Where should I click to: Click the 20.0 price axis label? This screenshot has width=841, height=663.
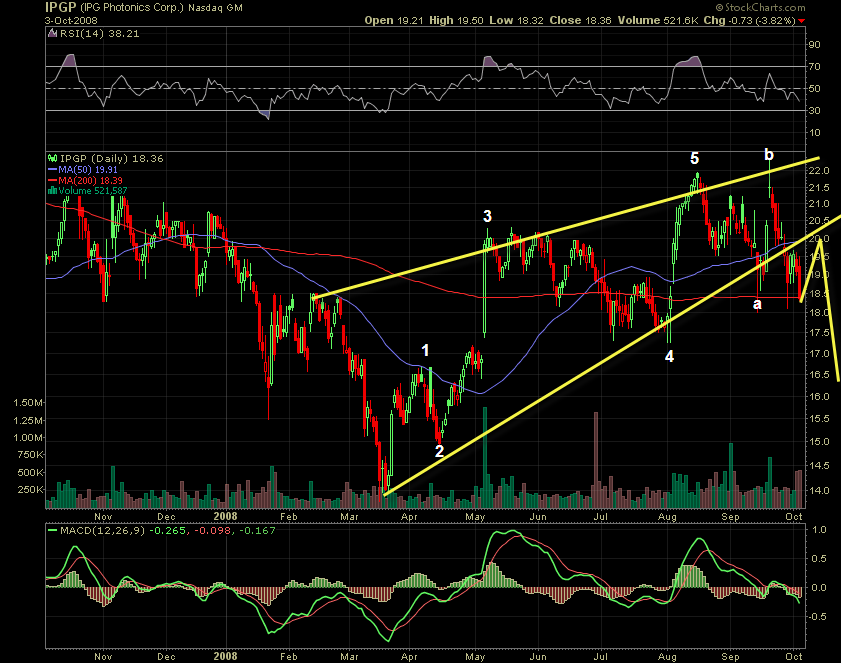click(x=819, y=239)
